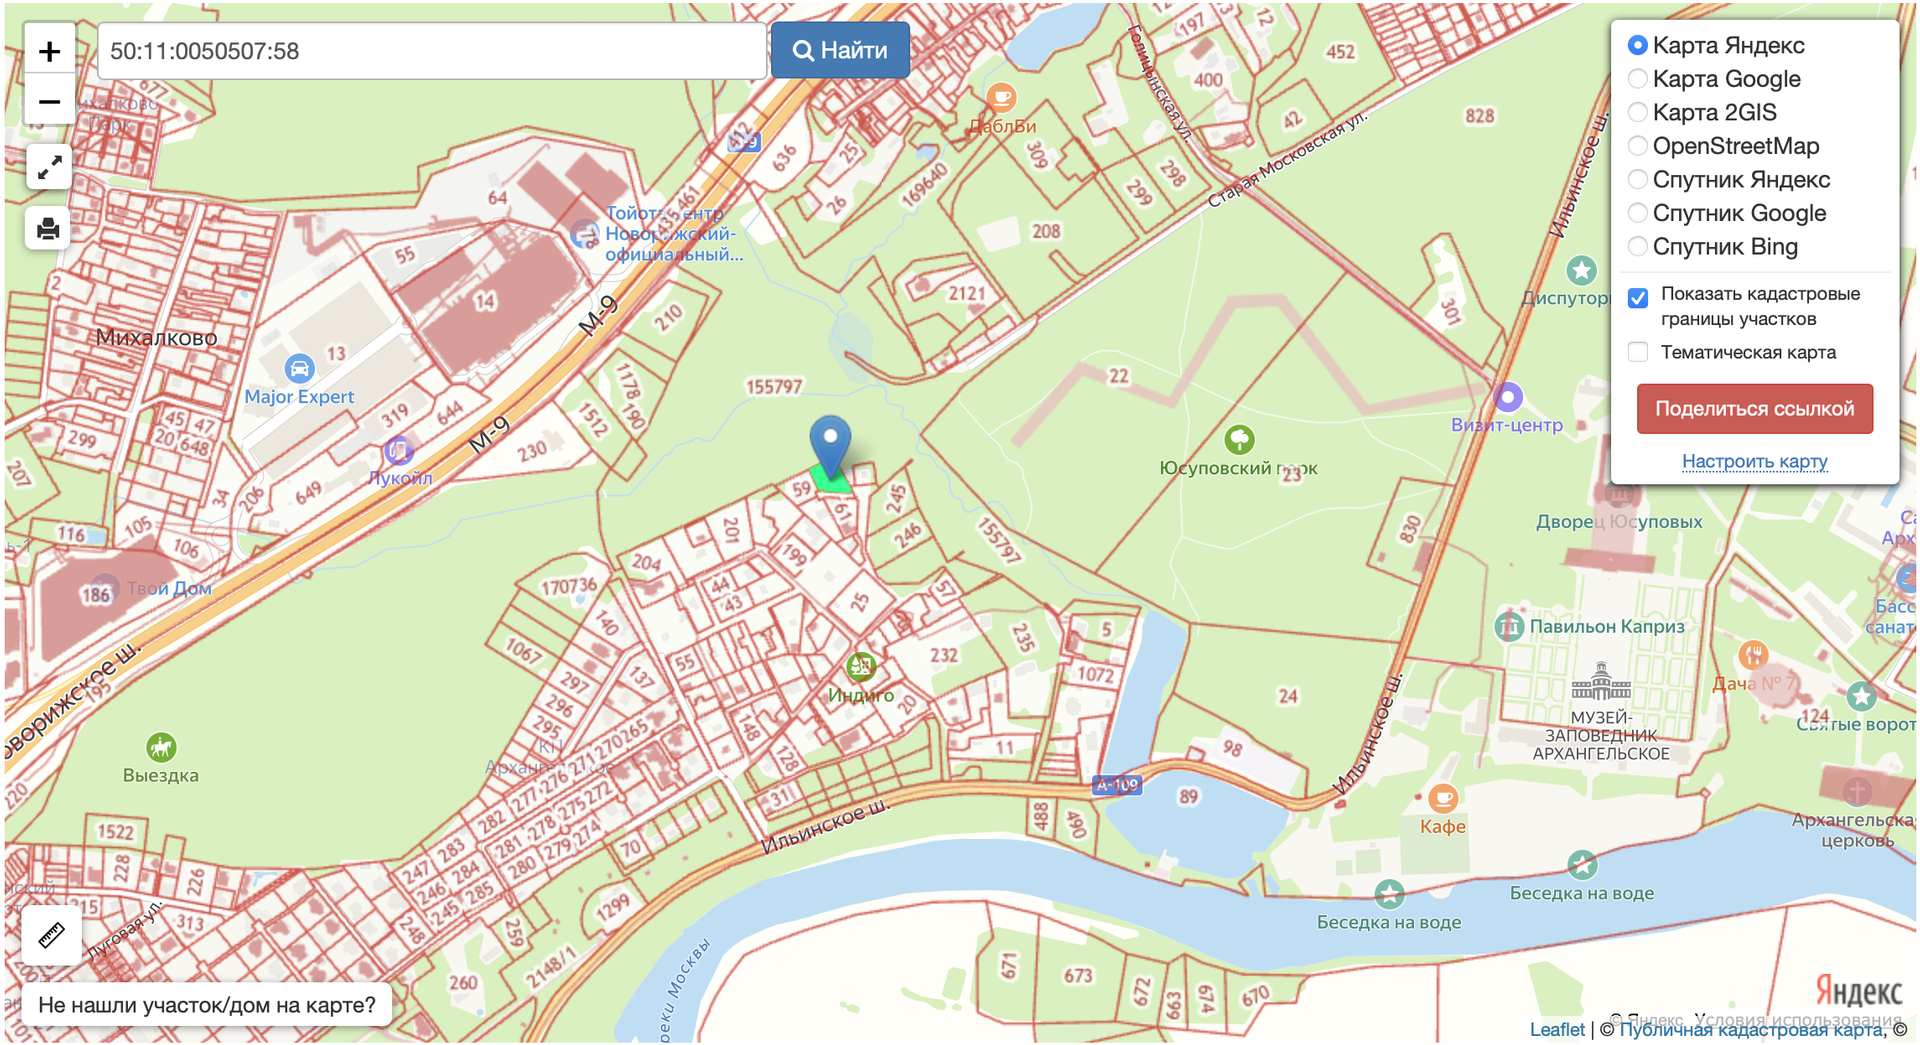This screenshot has height=1045, width=1920.
Task: Click the Кафе coffee cup icon
Action: [1442, 798]
